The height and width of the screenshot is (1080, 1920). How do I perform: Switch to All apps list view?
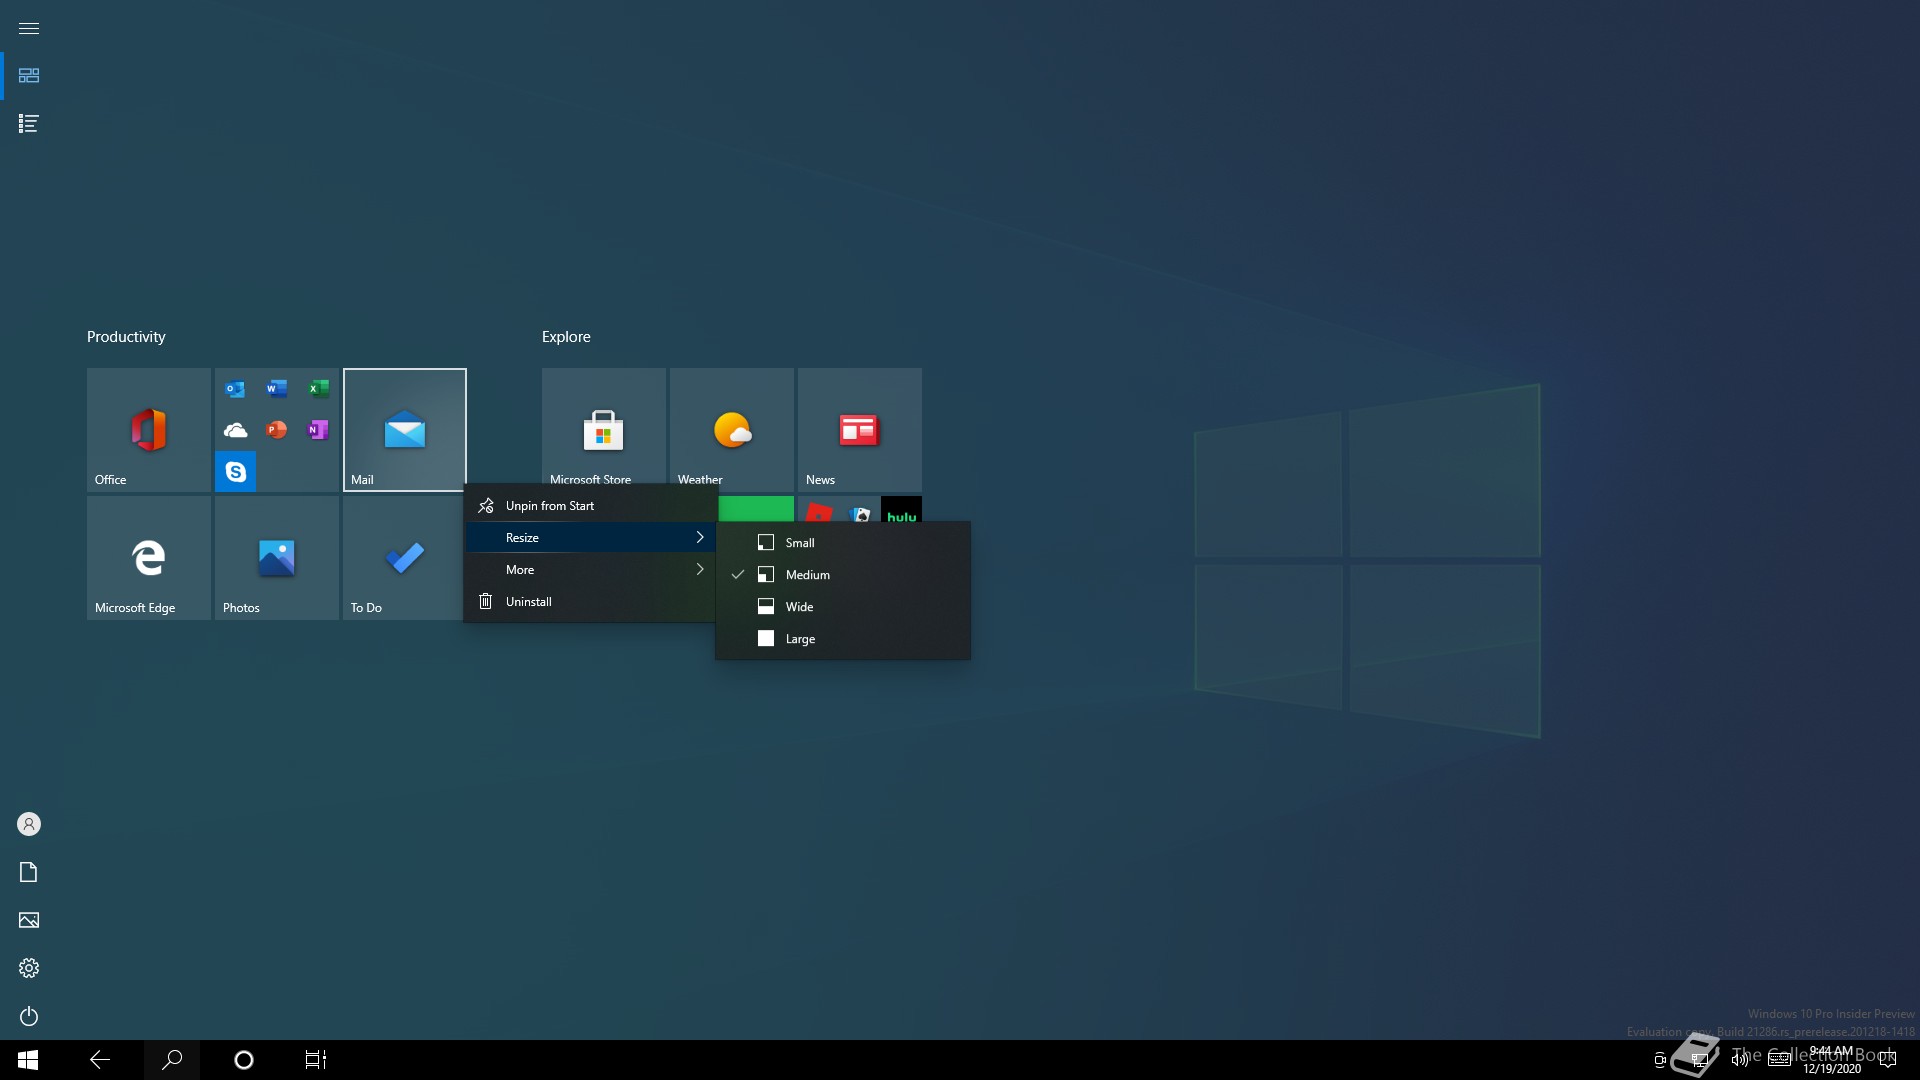click(x=29, y=124)
